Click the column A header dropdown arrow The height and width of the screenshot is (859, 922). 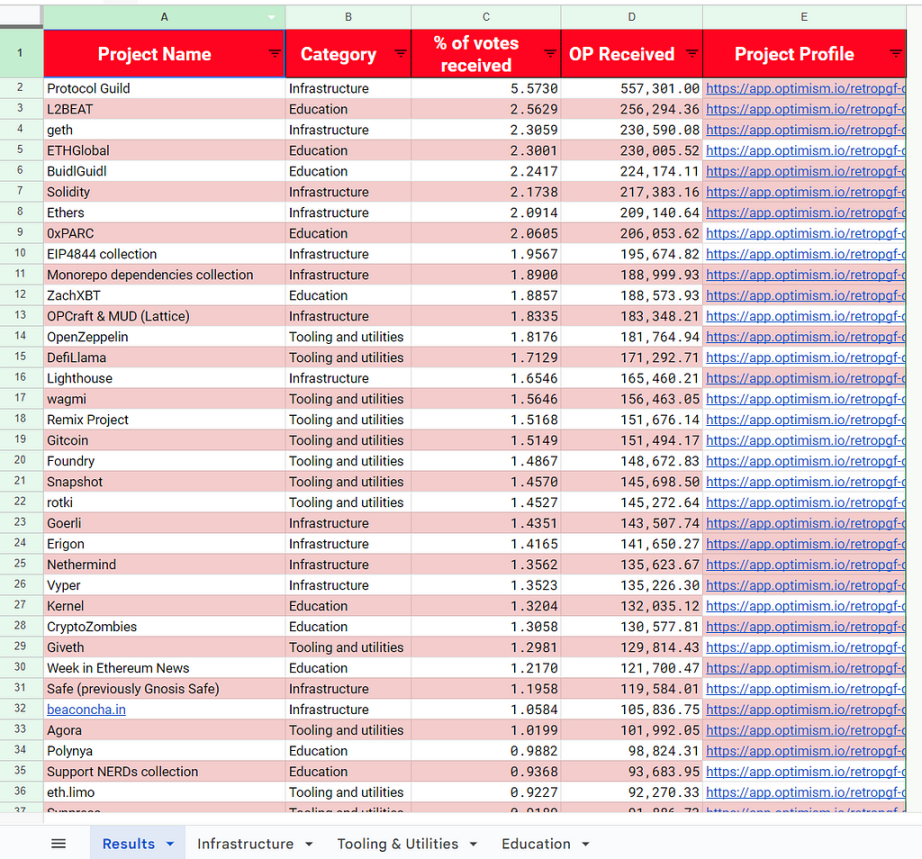[272, 17]
